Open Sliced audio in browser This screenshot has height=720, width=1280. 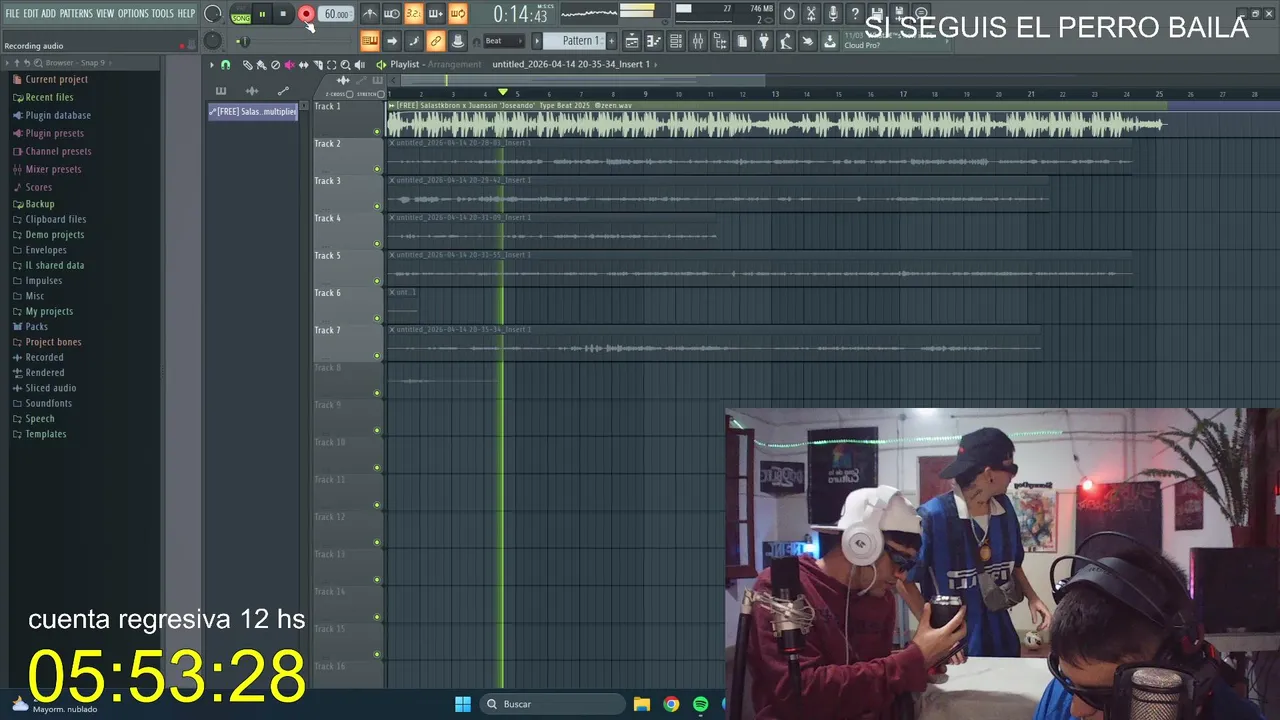(44, 388)
